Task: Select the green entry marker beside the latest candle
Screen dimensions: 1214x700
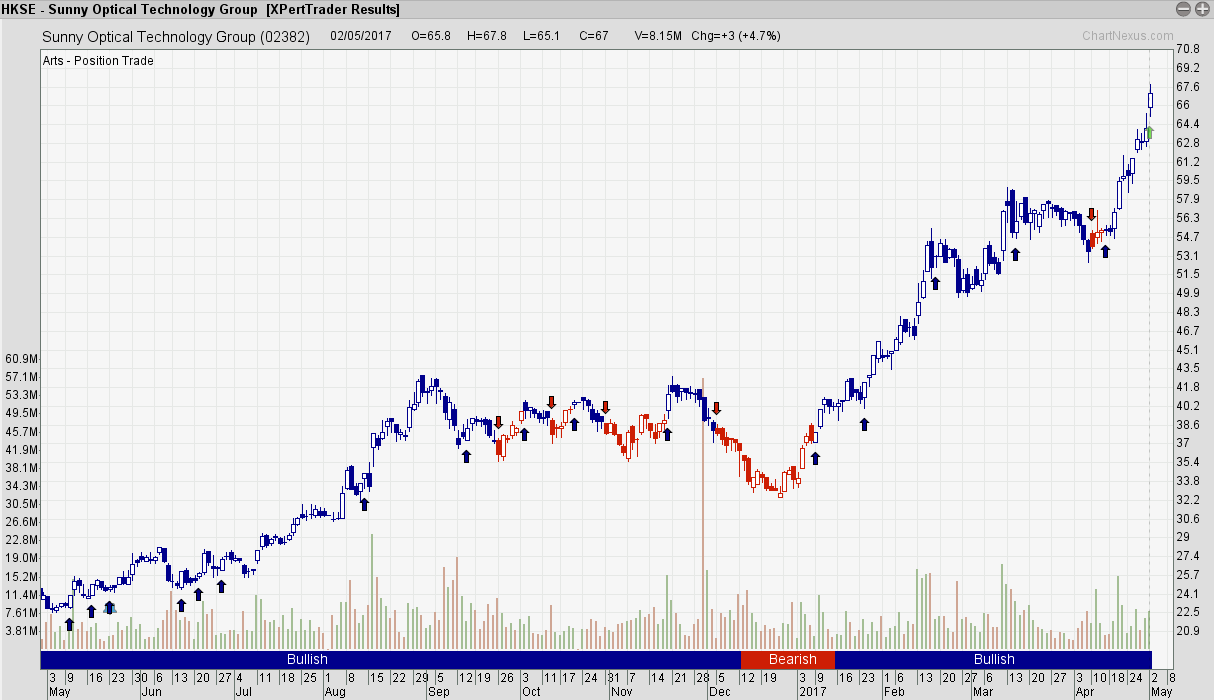Action: tap(1148, 133)
